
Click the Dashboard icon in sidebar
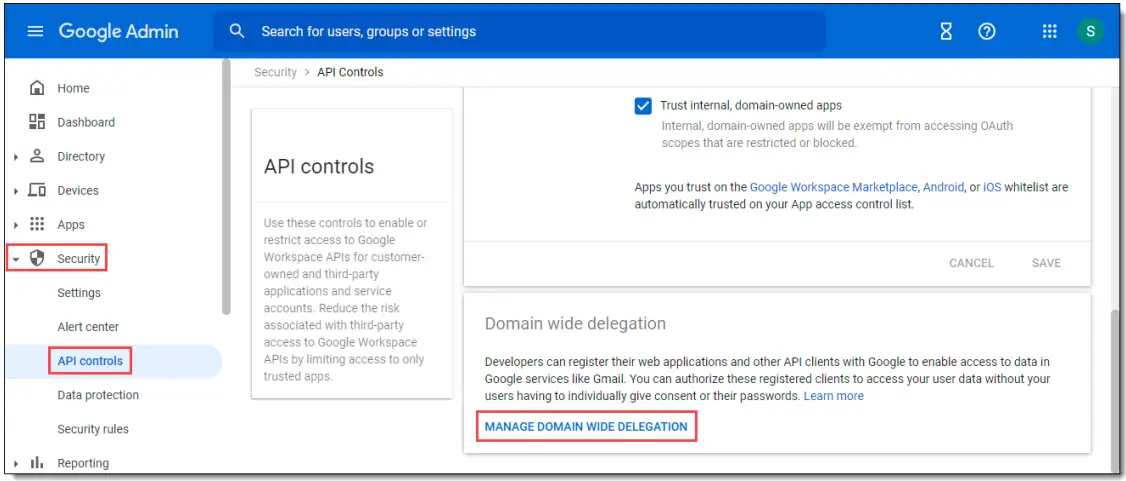coord(37,122)
